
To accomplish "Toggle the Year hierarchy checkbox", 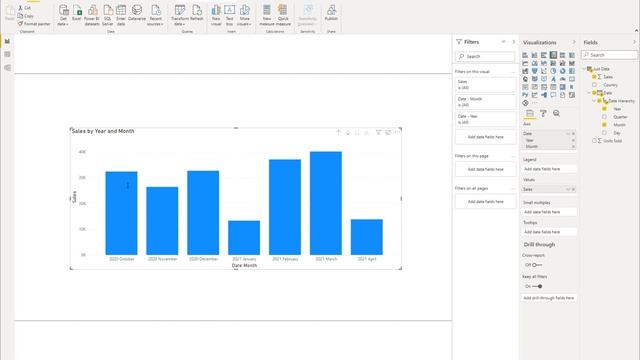I will point(604,109).
